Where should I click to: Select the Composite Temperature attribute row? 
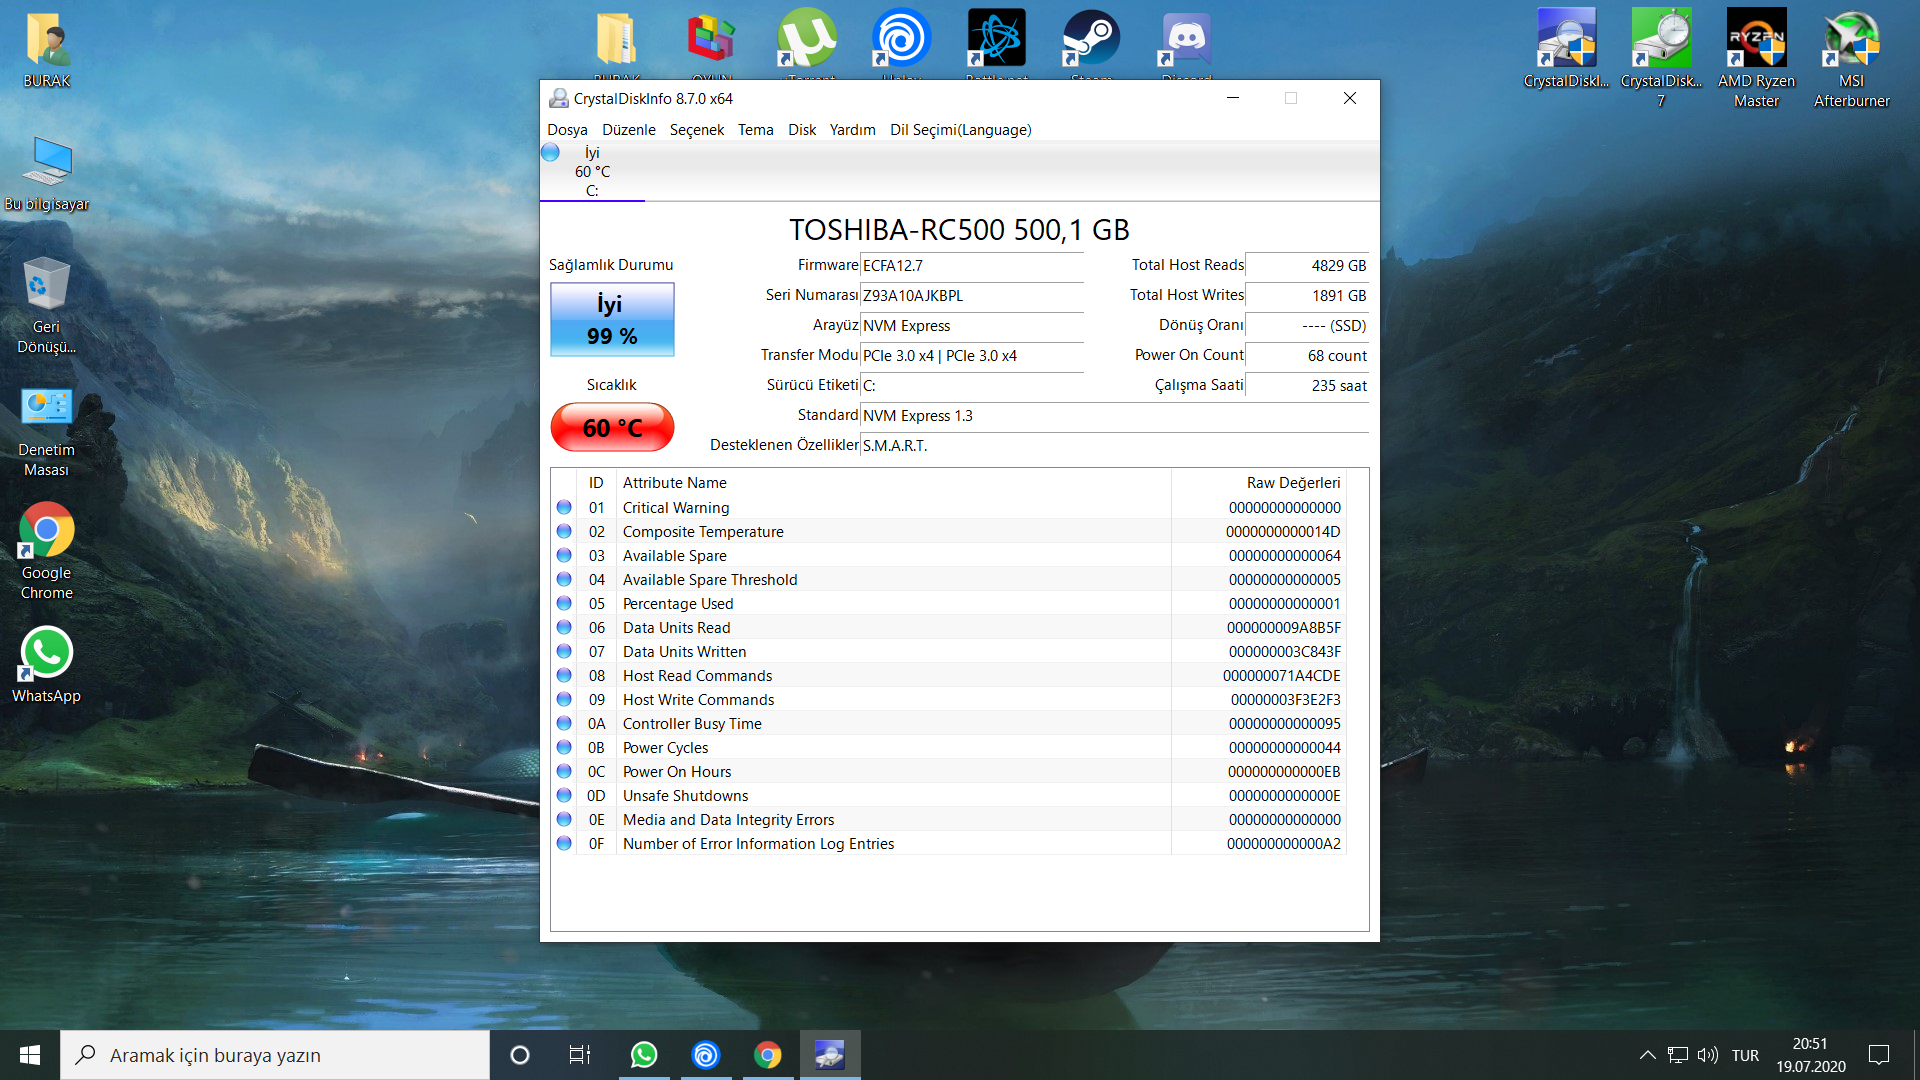click(x=703, y=532)
